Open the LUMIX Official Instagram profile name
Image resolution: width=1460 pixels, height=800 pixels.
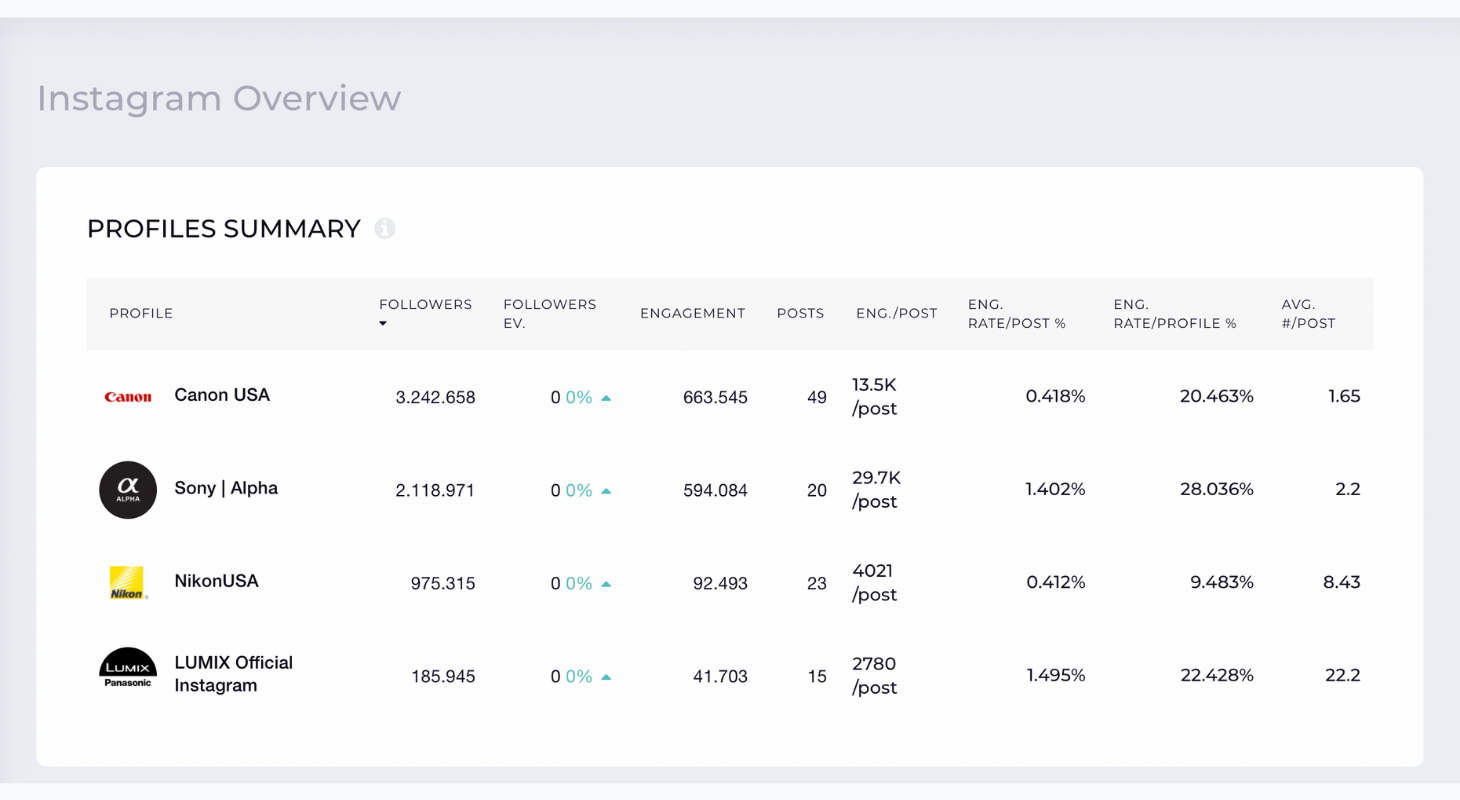pos(234,674)
